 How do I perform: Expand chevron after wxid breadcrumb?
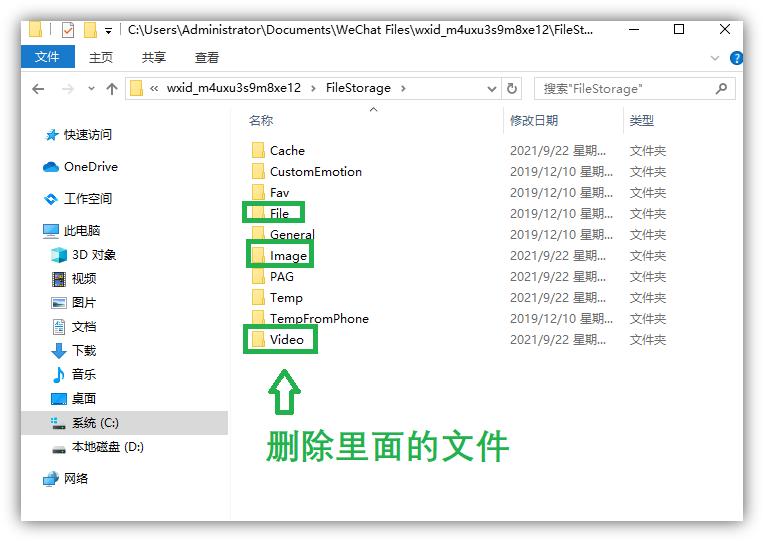313,89
